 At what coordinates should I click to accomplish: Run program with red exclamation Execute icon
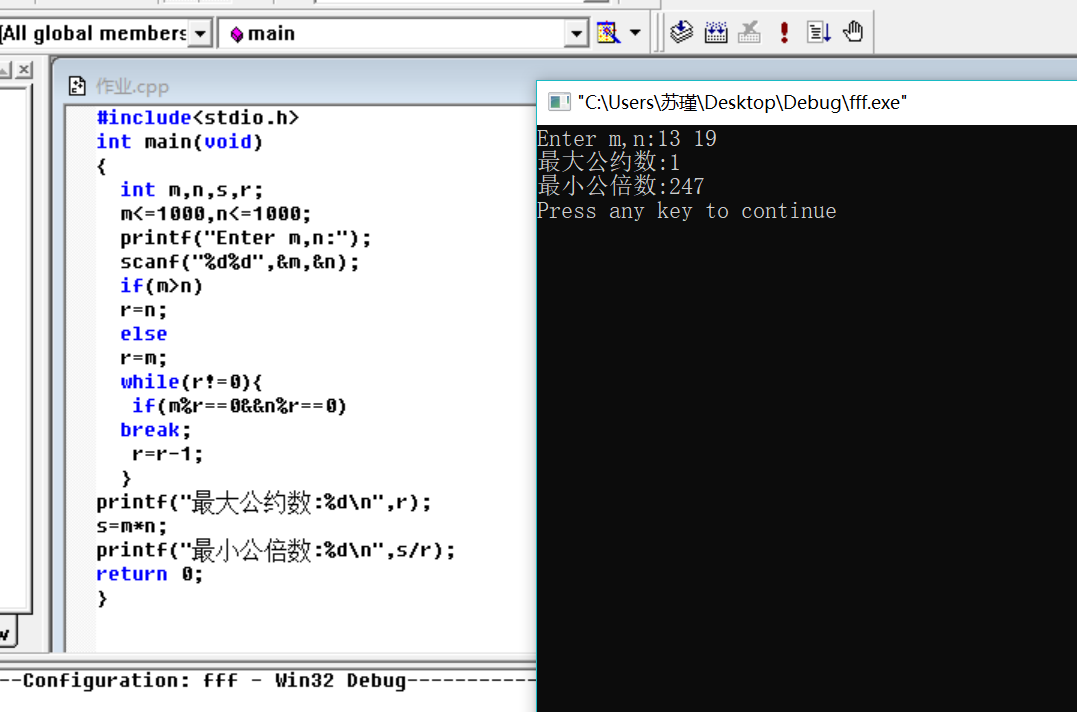pyautogui.click(x=784, y=32)
